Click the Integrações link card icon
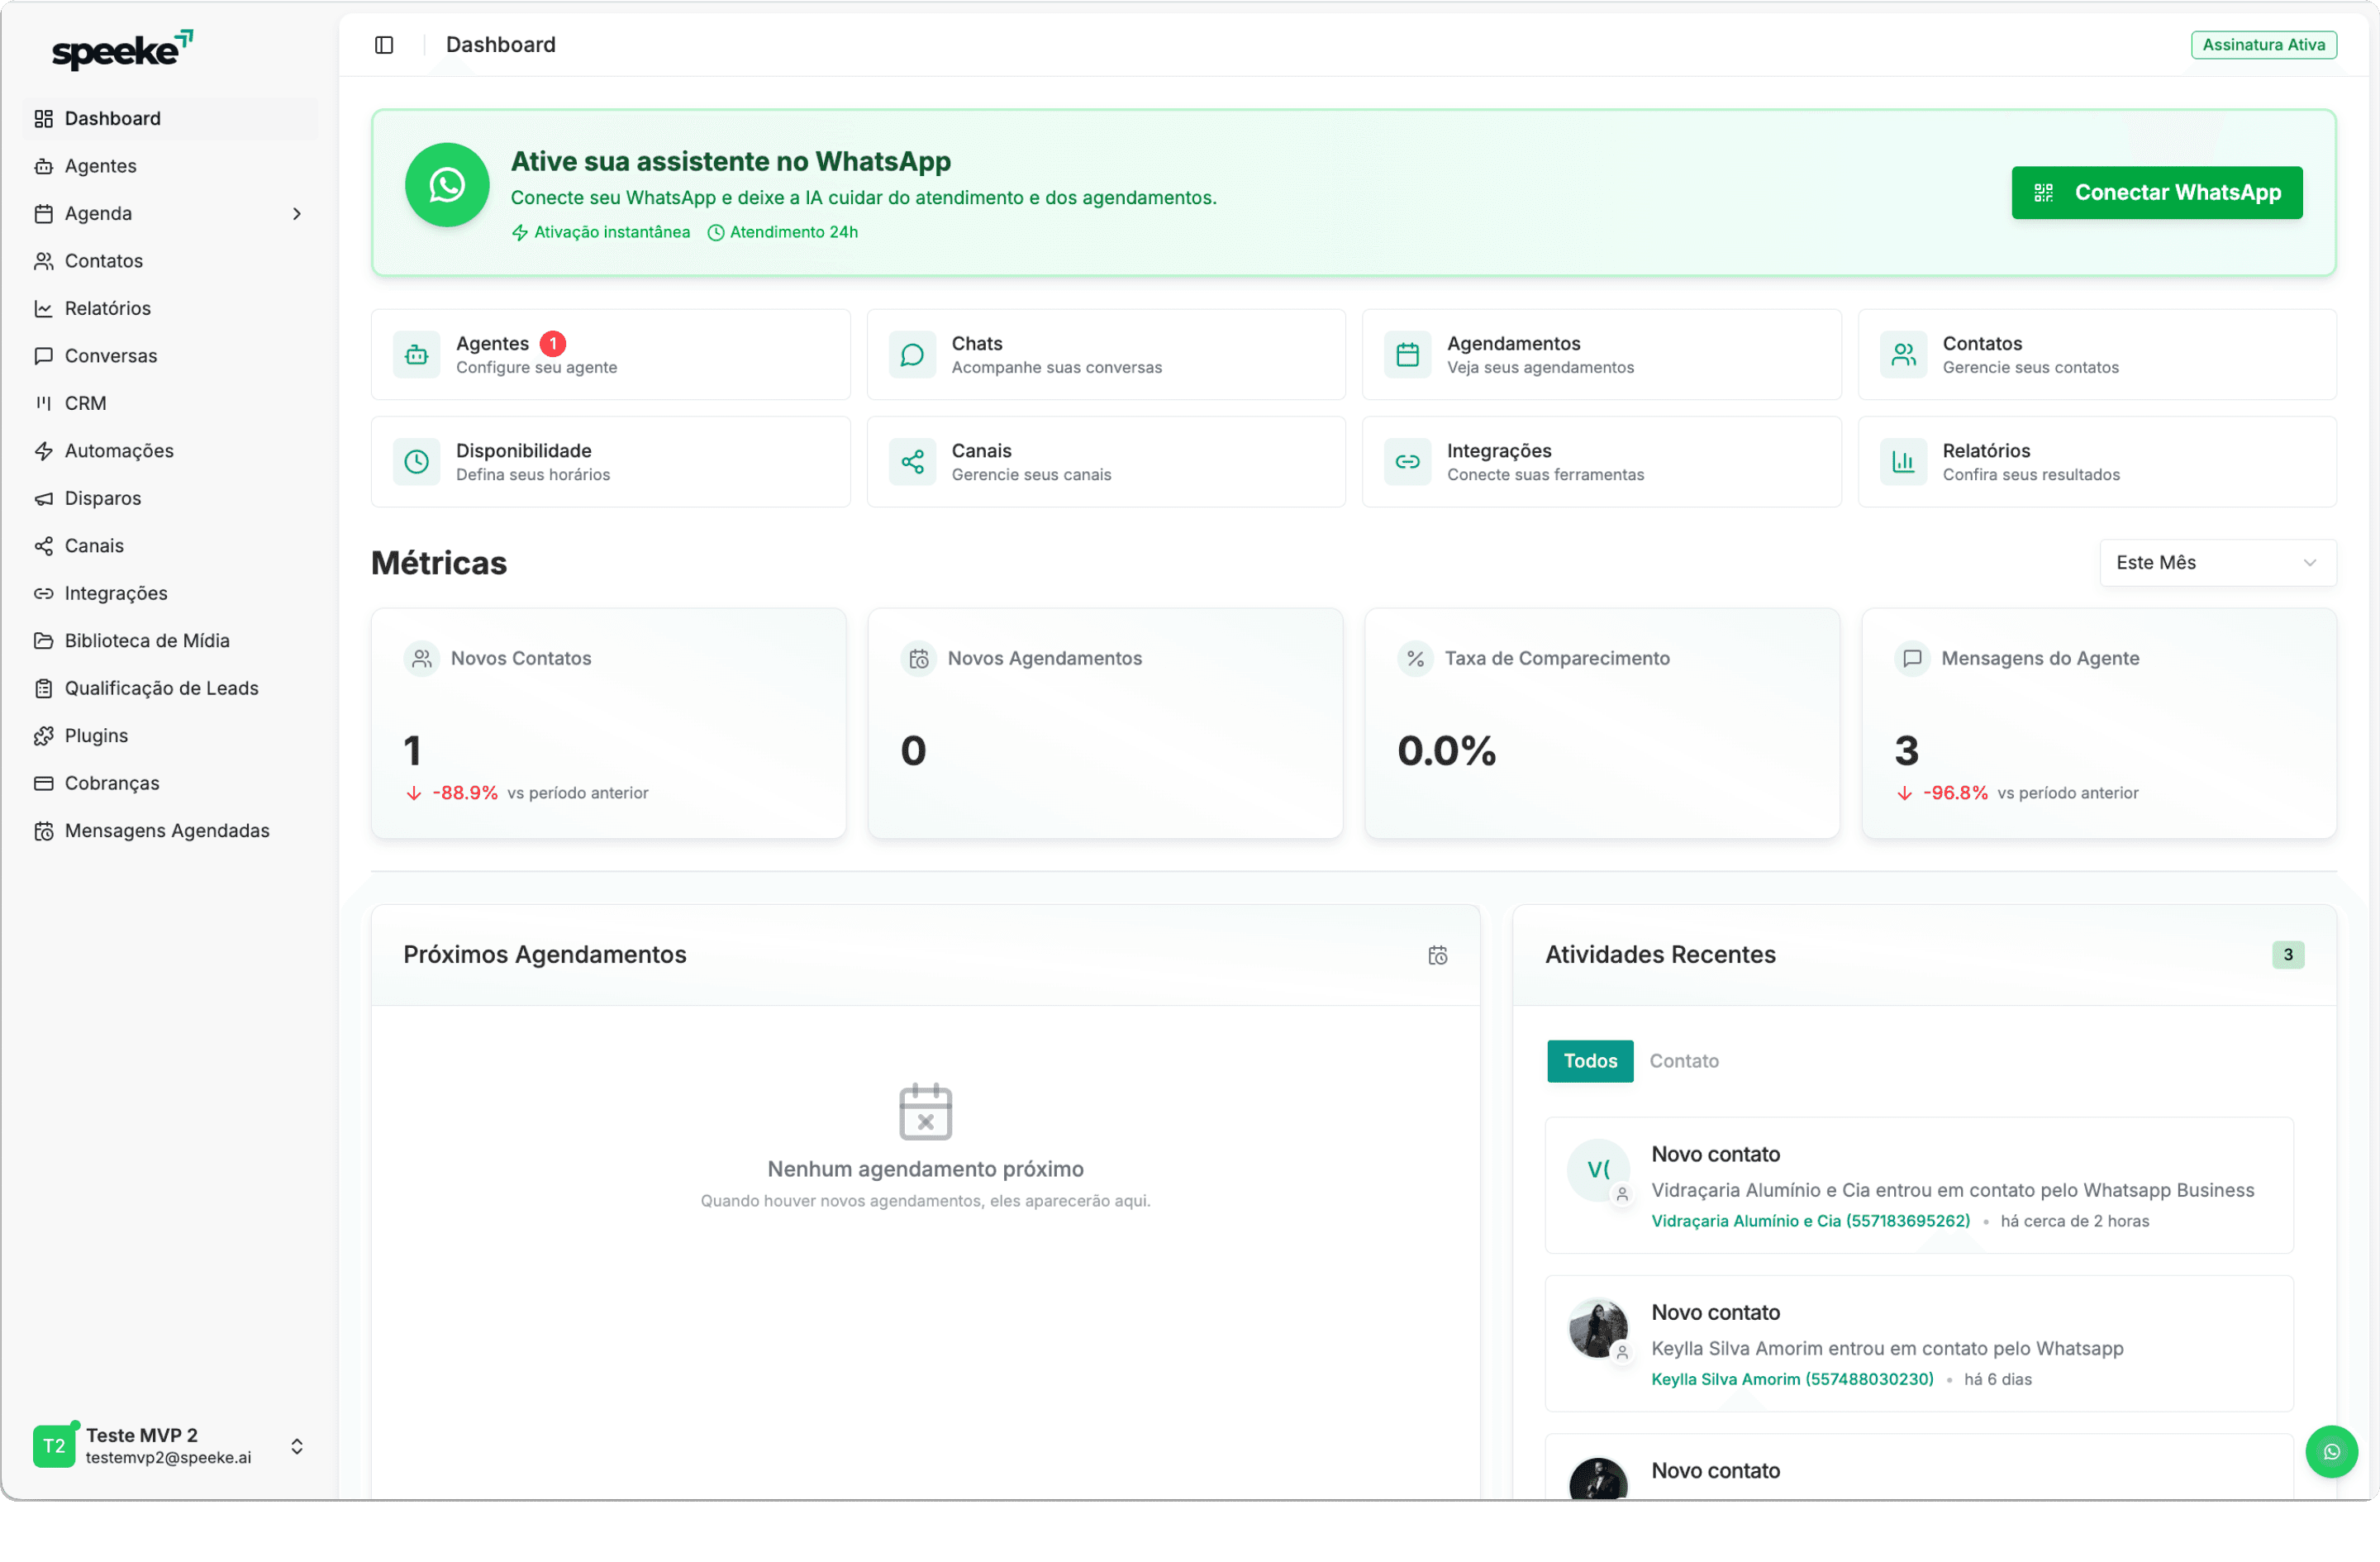2380x1562 pixels. pos(1408,462)
